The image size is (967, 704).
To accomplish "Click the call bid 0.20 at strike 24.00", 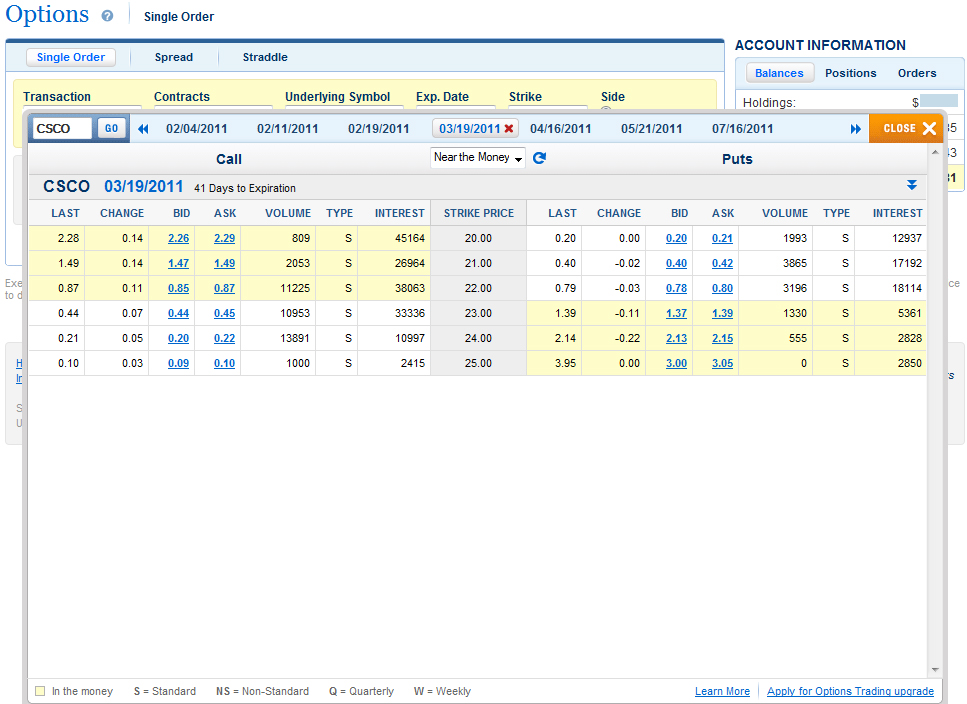I will click(x=178, y=338).
